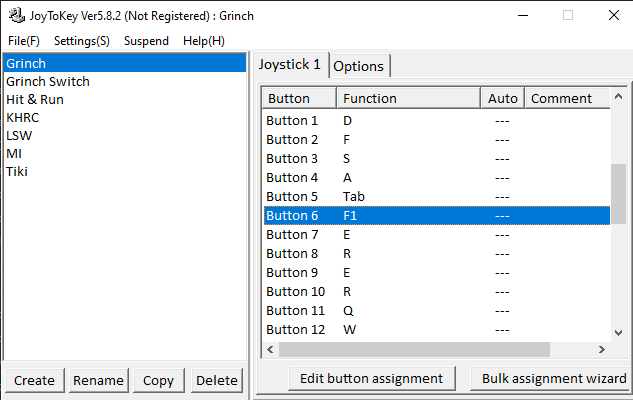Click the left arrow of the horizontal scrollbar
Screen dimensions: 633x400
point(270,350)
